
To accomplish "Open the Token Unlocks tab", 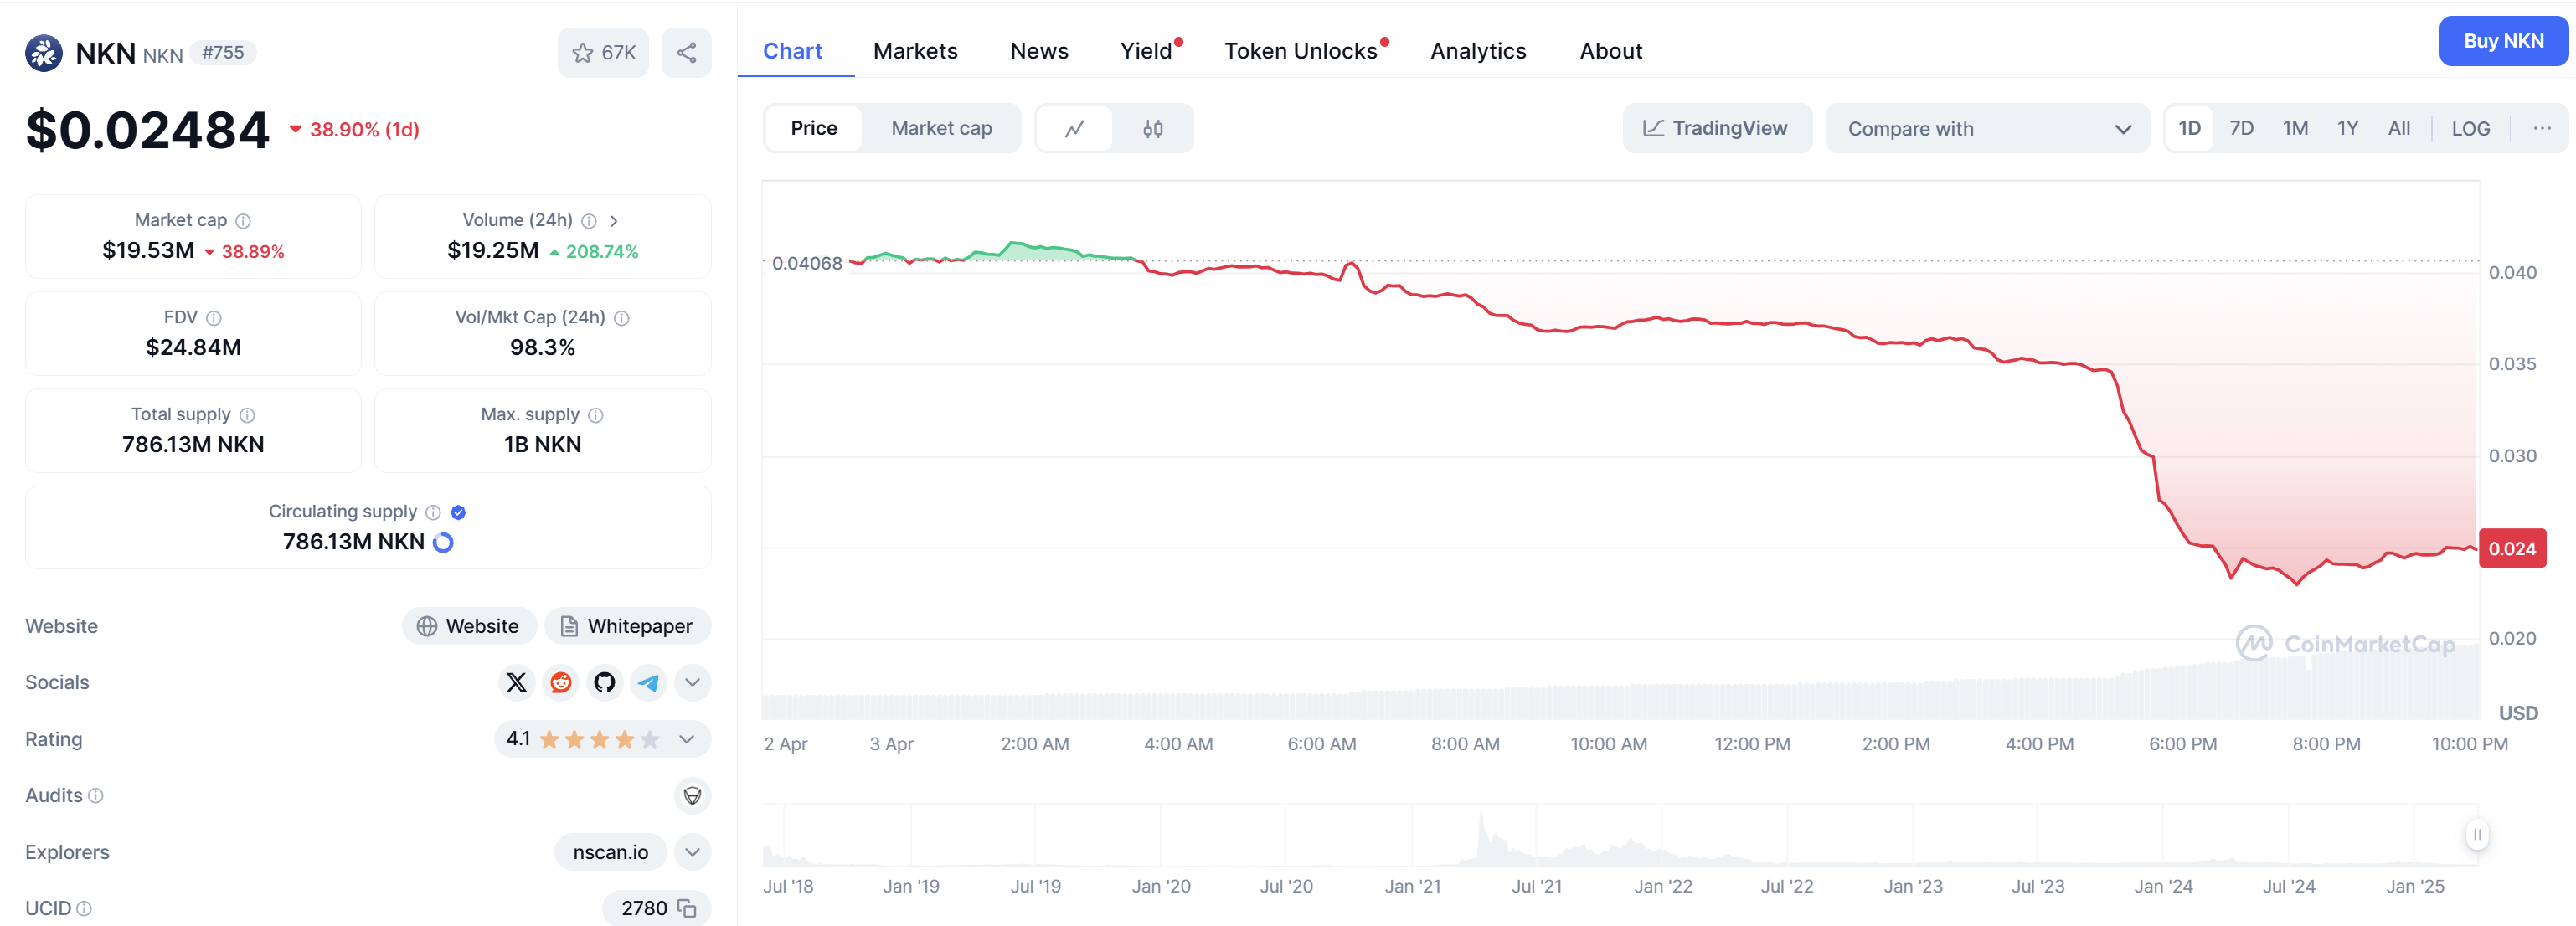I will (x=1300, y=51).
